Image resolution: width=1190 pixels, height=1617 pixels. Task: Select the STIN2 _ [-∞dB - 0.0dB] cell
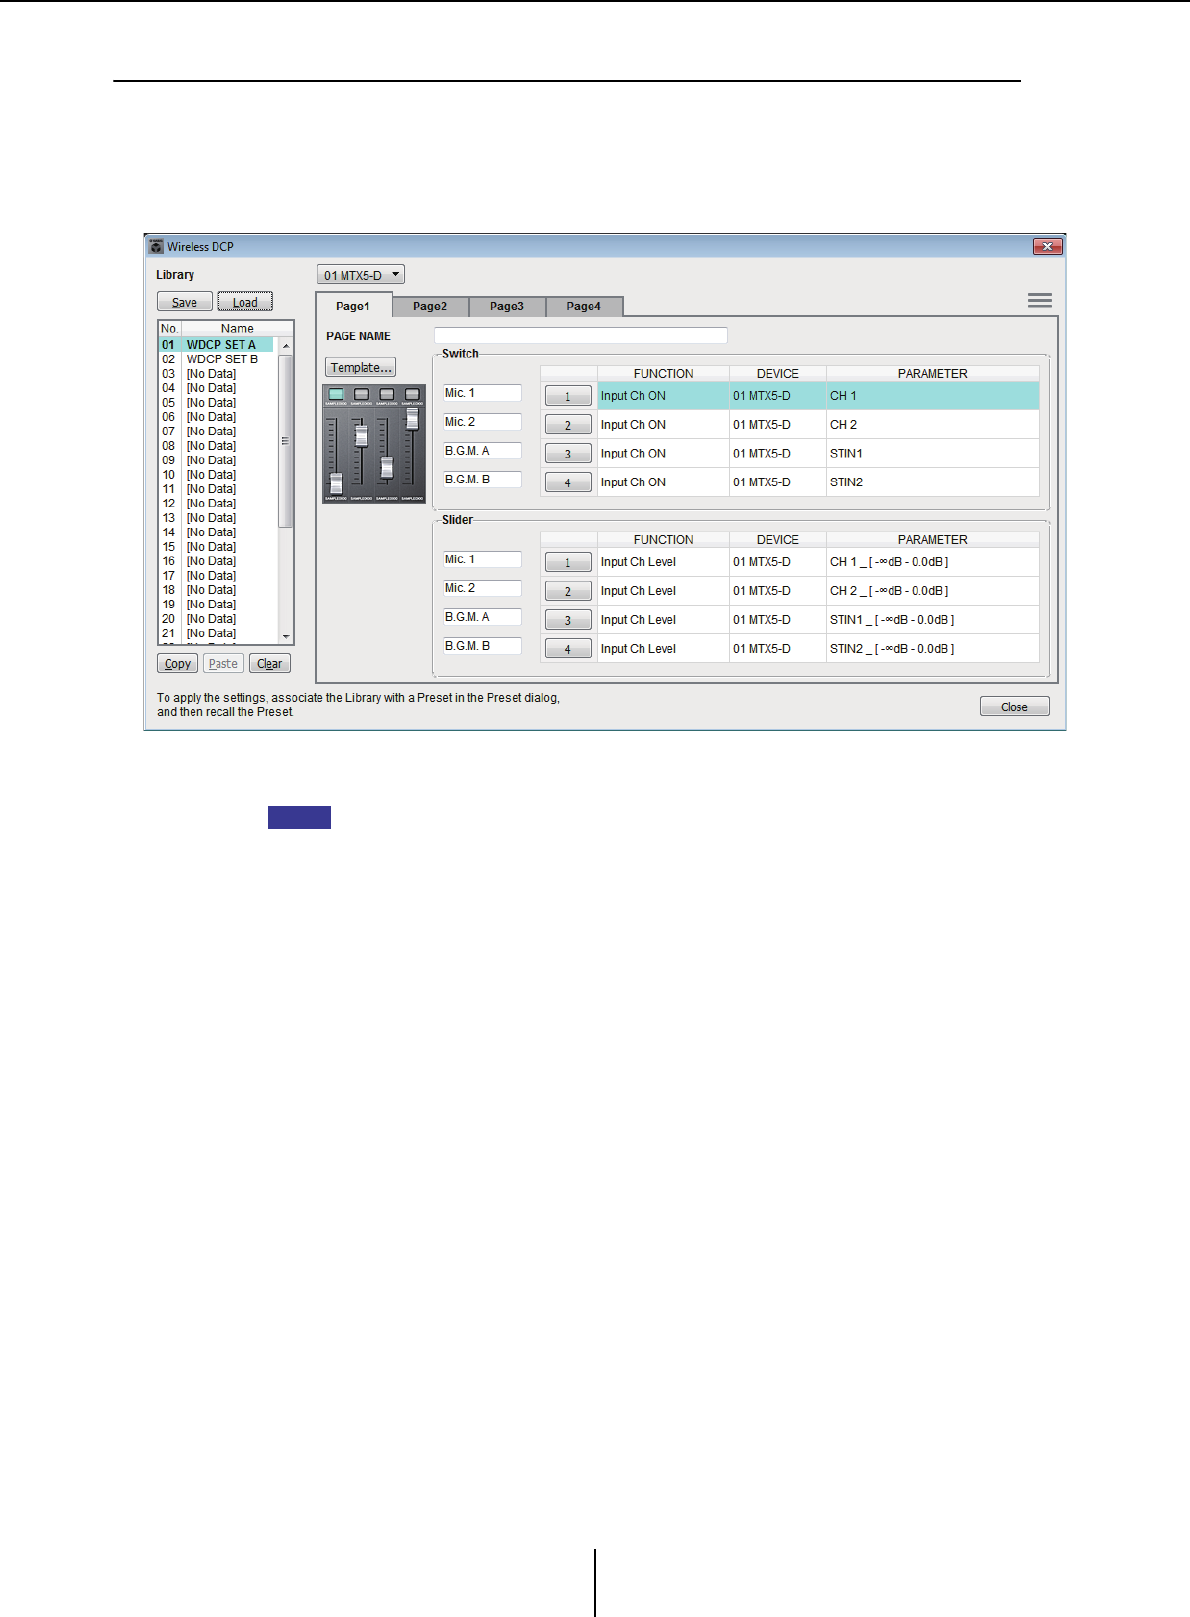point(932,649)
